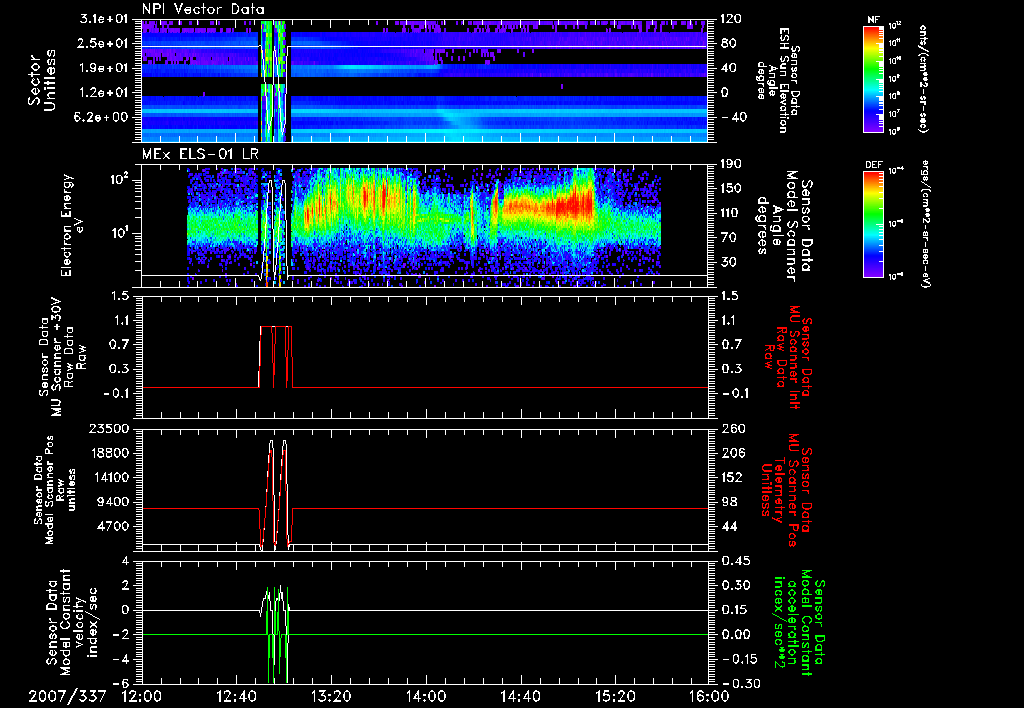1024x708 pixels.
Task: Click the green 'Model Constant acceleration' label
Action: 798,622
